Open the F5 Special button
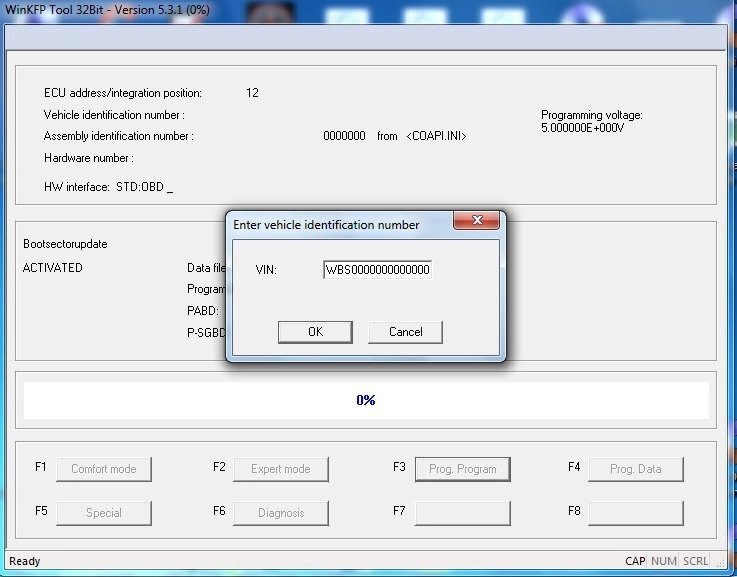 click(104, 513)
